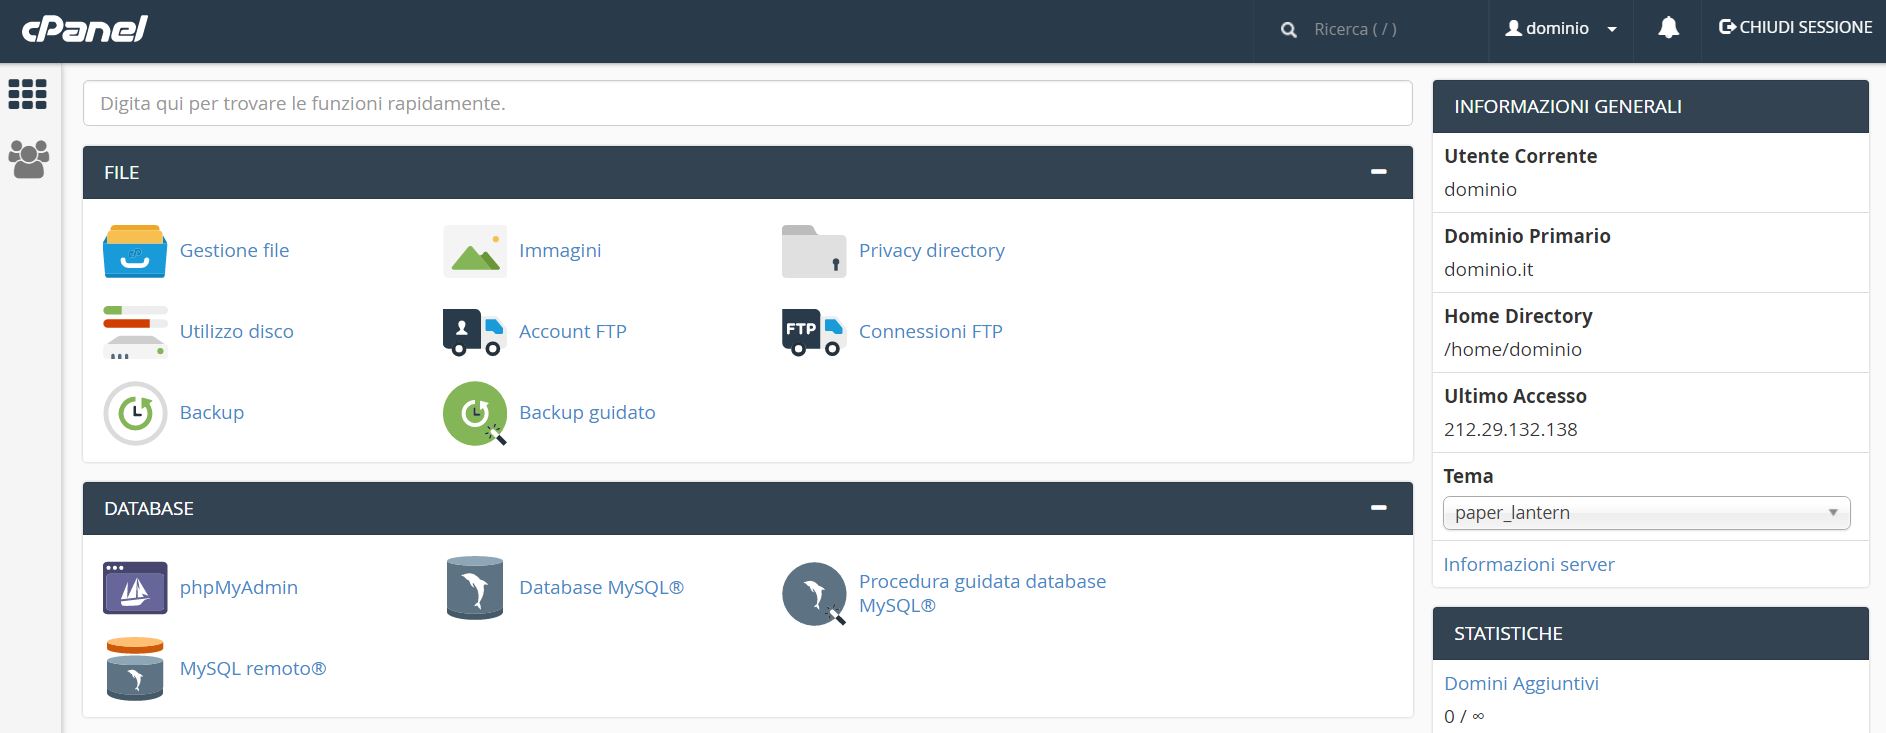Click the Connessioni FTP link

[931, 332]
